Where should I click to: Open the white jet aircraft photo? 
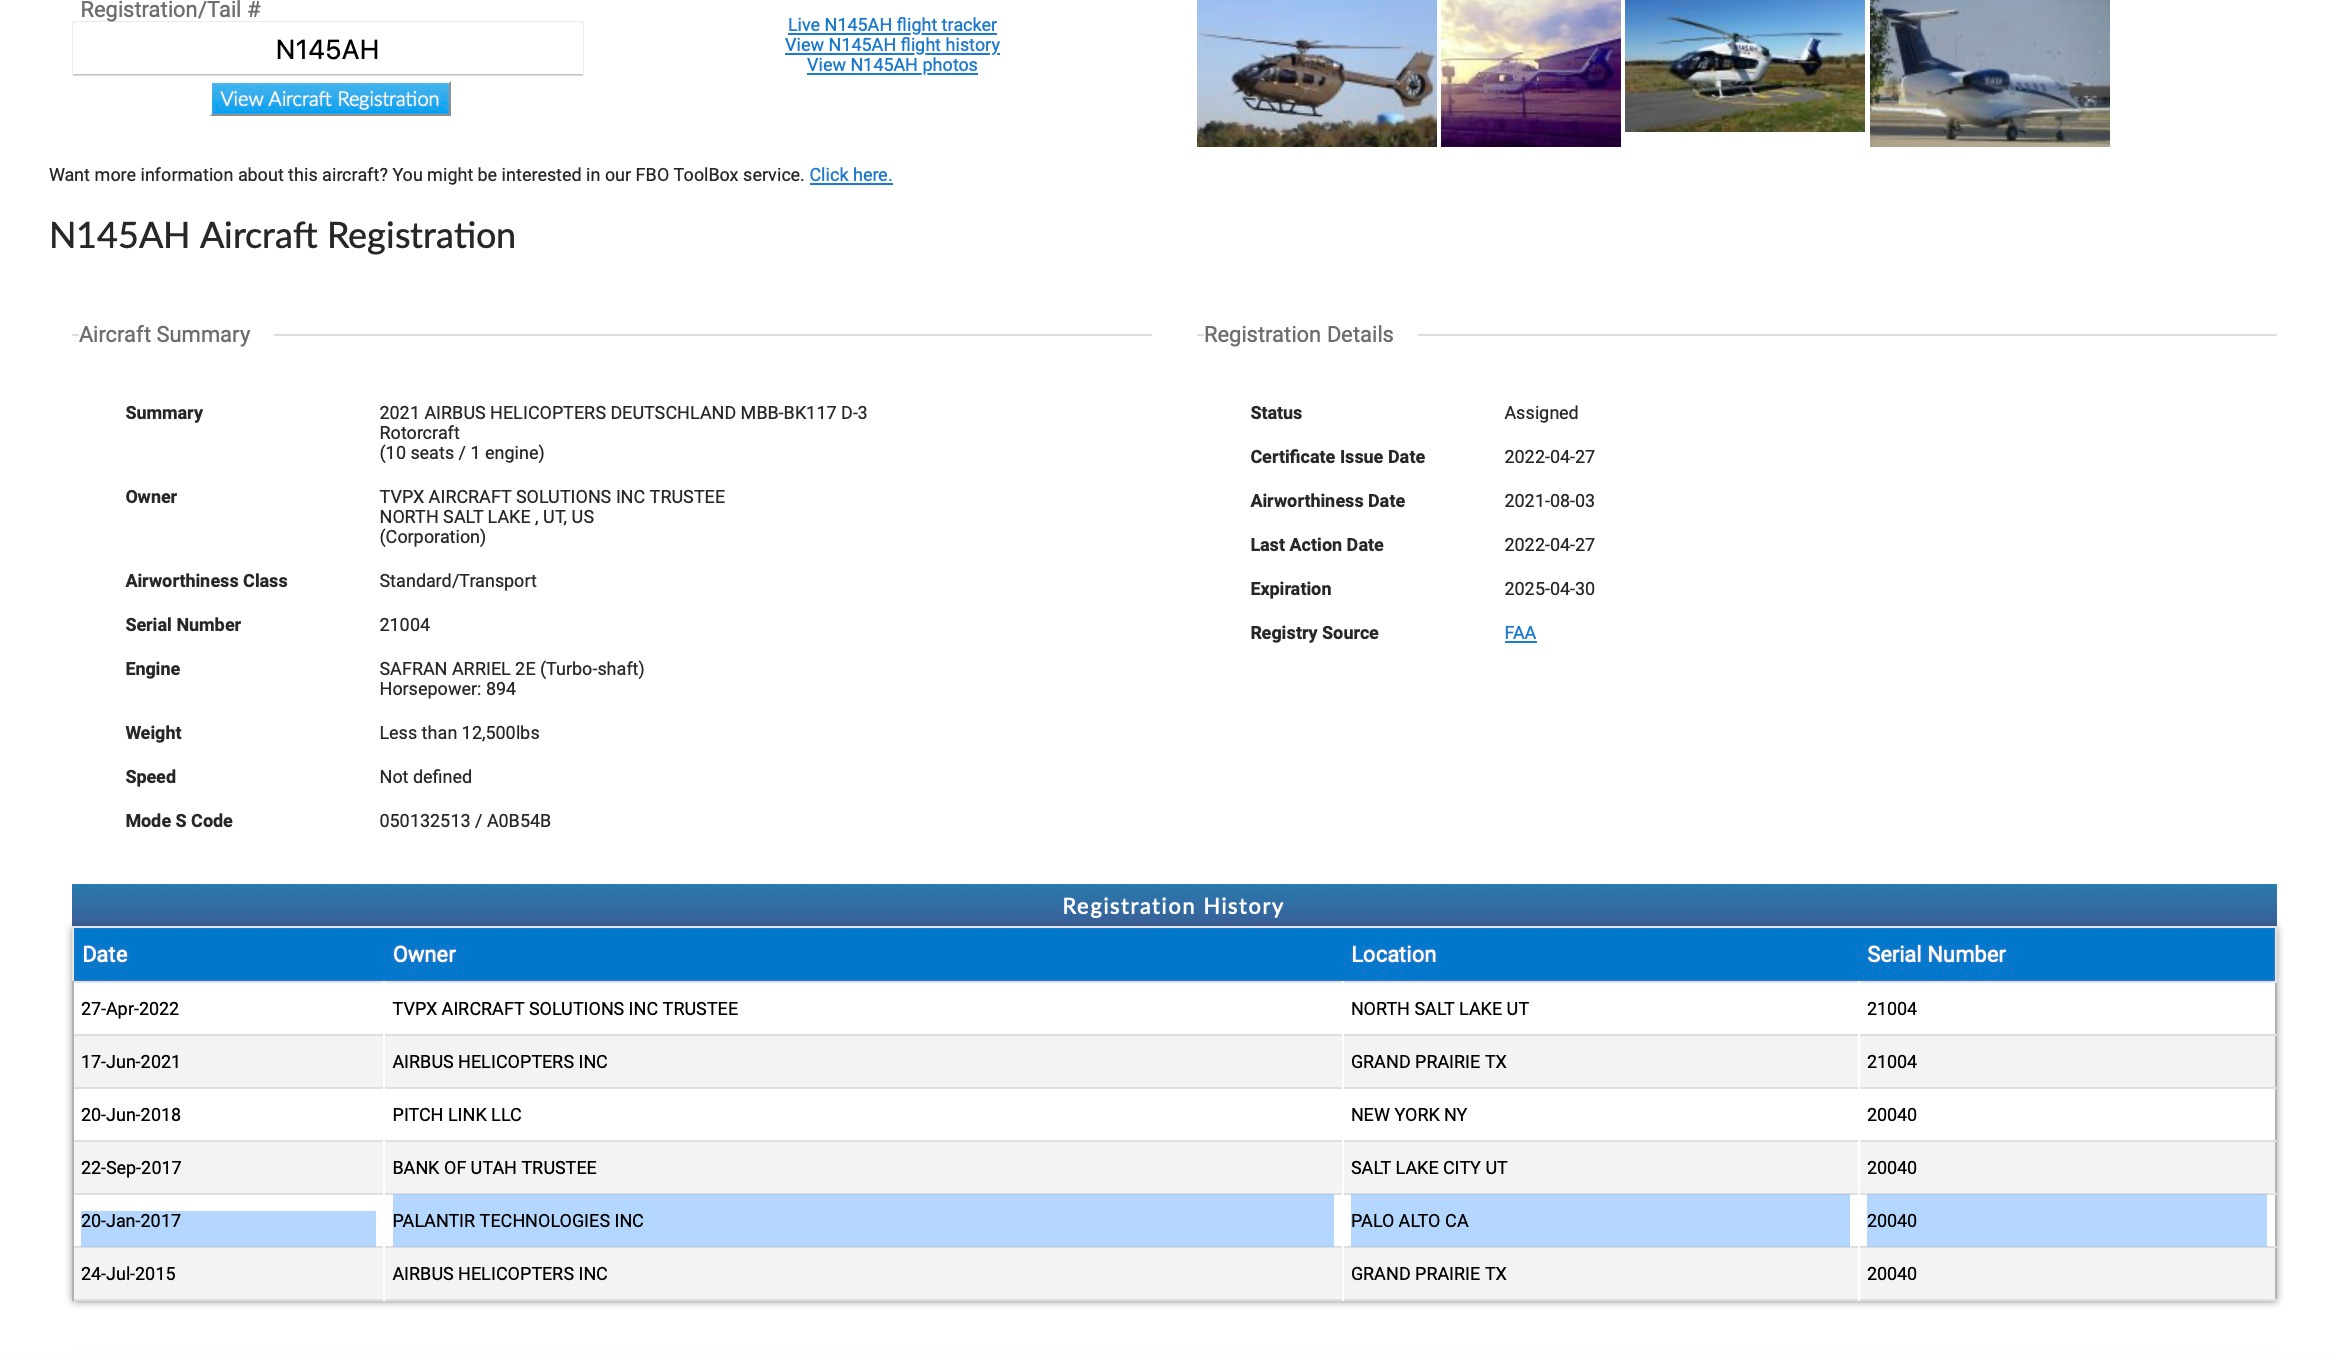[1988, 73]
